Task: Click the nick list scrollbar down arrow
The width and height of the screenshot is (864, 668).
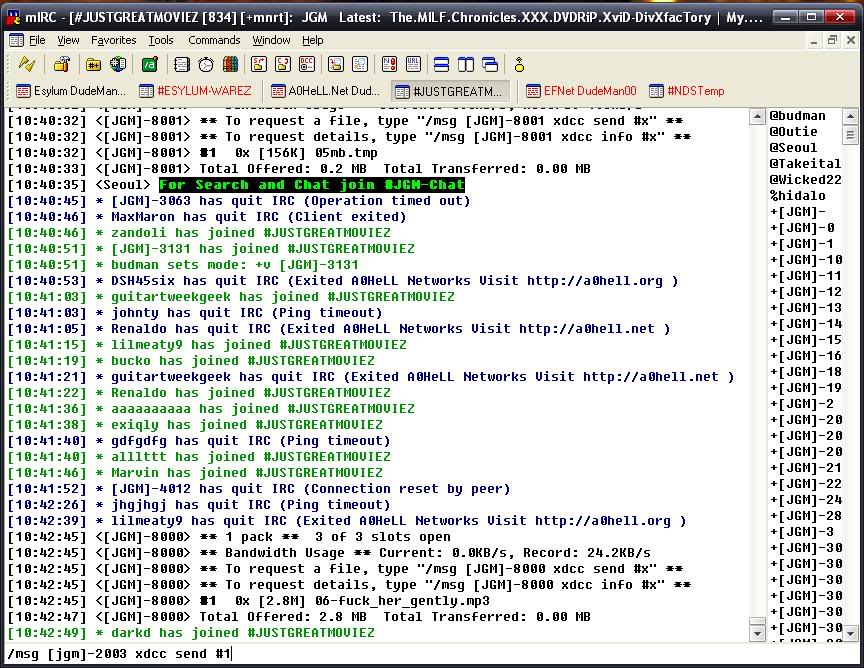Action: point(851,633)
